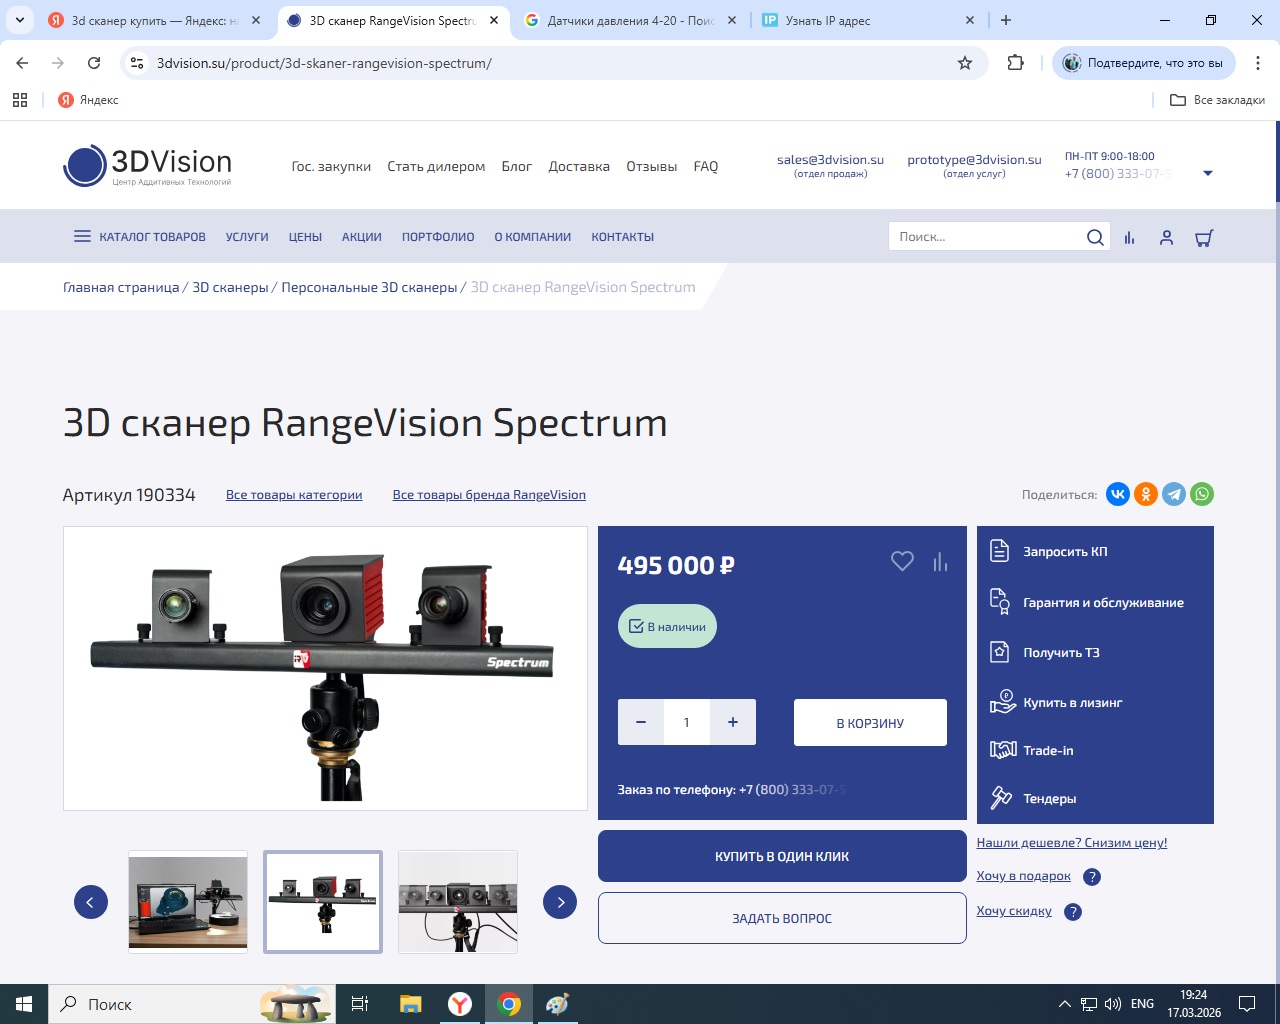Image resolution: width=1280 pixels, height=1024 pixels.
Task: Go back to previous page
Action: point(22,63)
